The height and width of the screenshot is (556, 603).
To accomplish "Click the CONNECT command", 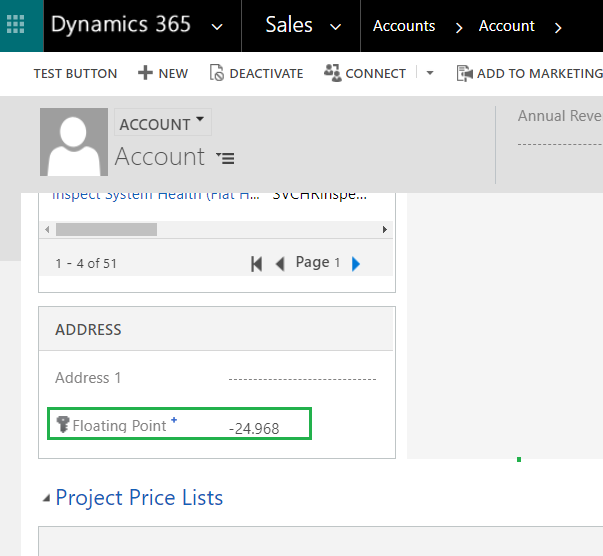I will point(365,73).
